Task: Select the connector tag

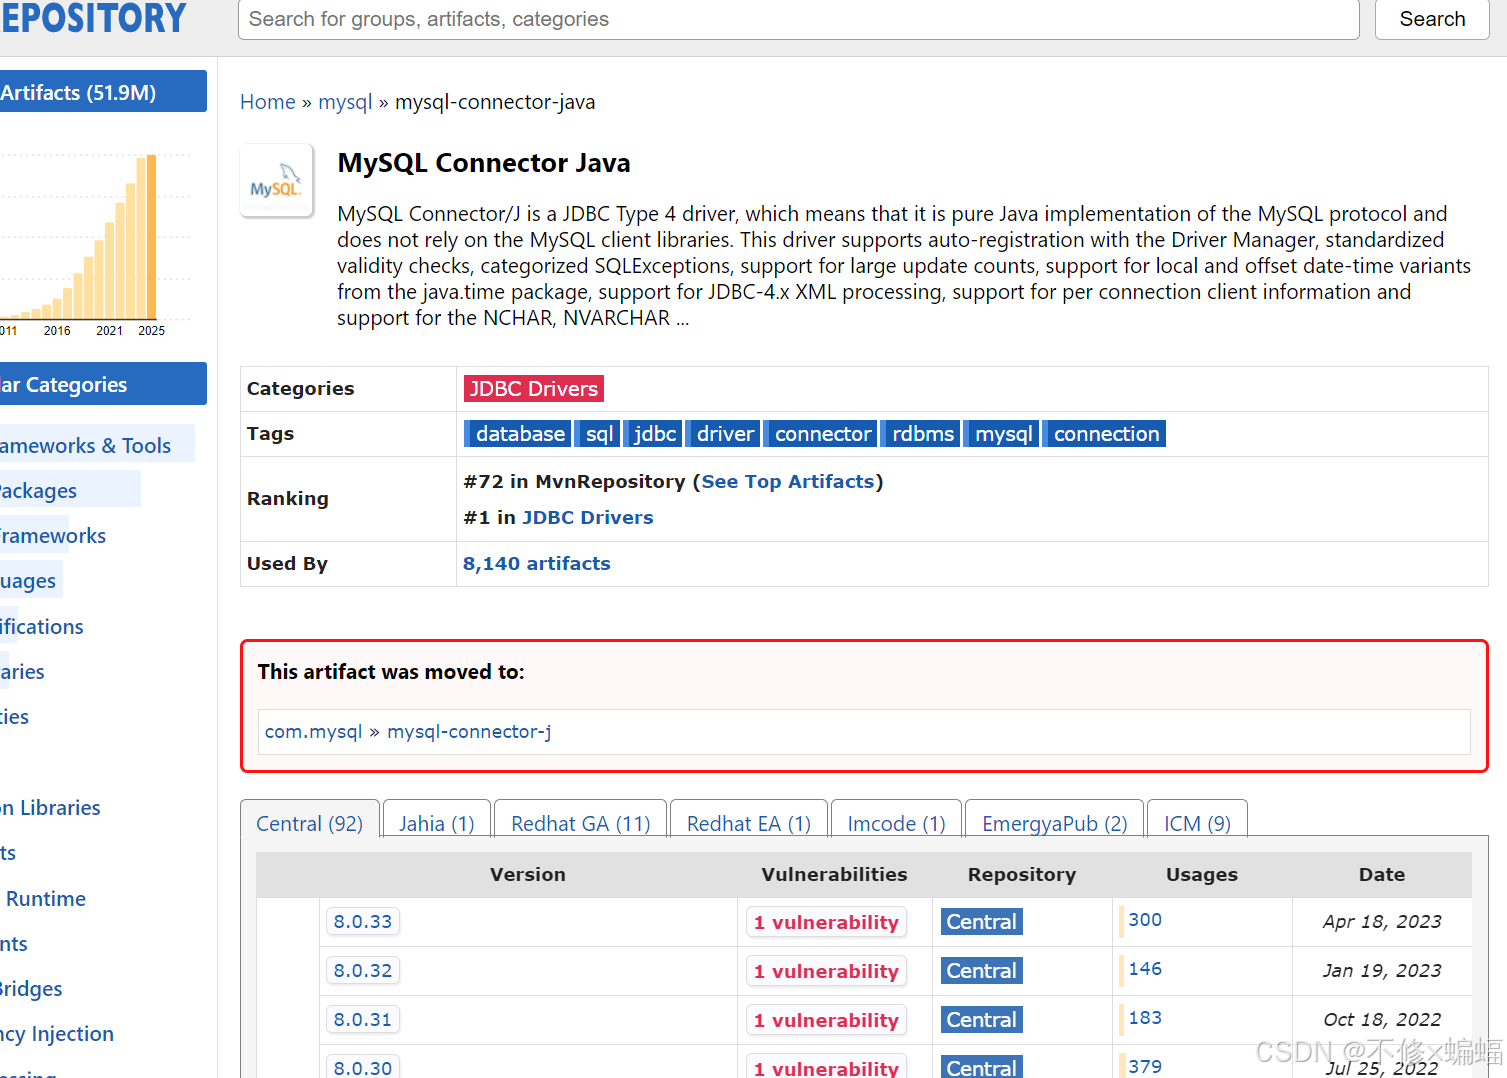Action: (x=822, y=434)
